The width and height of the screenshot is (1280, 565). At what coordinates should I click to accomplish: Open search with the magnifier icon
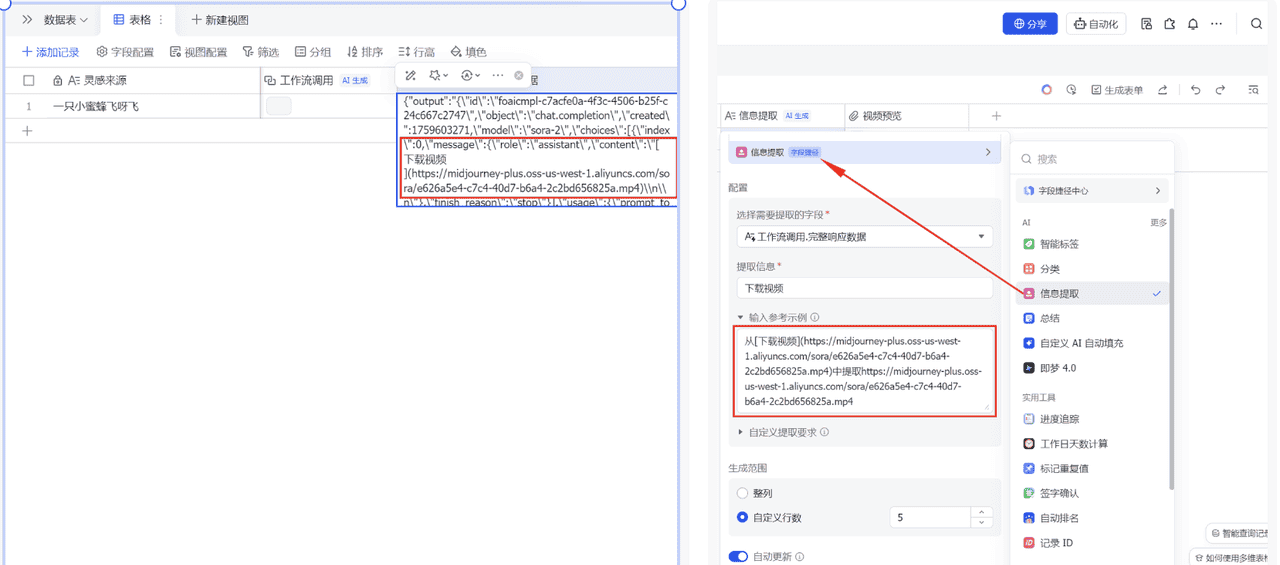click(1256, 24)
